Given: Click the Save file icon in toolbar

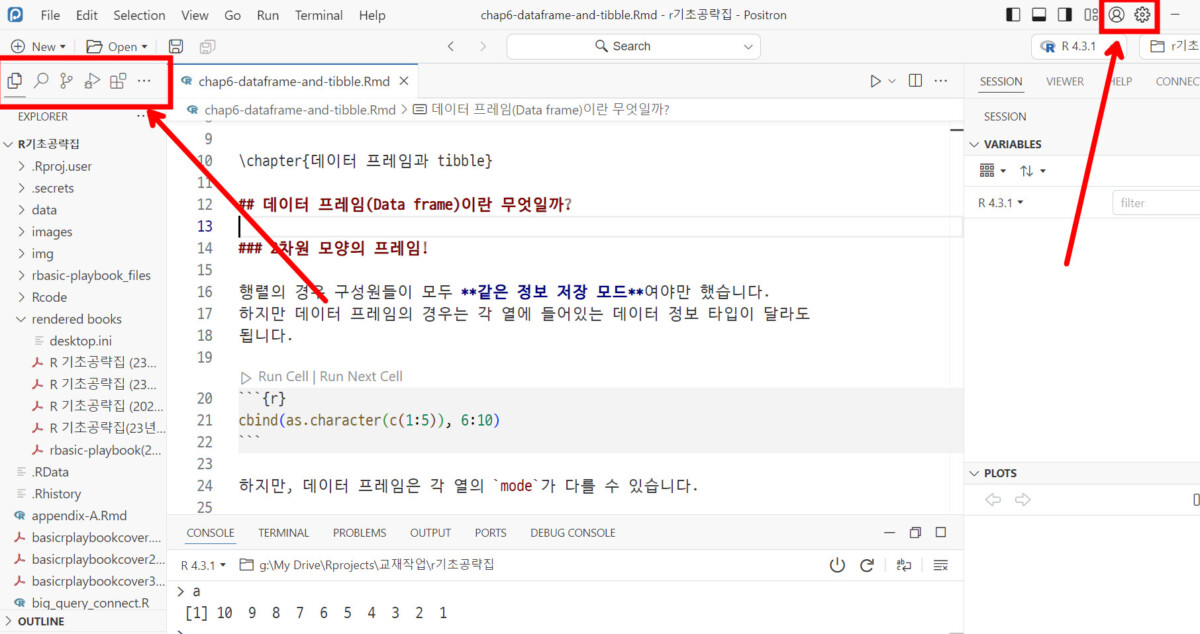Looking at the screenshot, I should [176, 47].
